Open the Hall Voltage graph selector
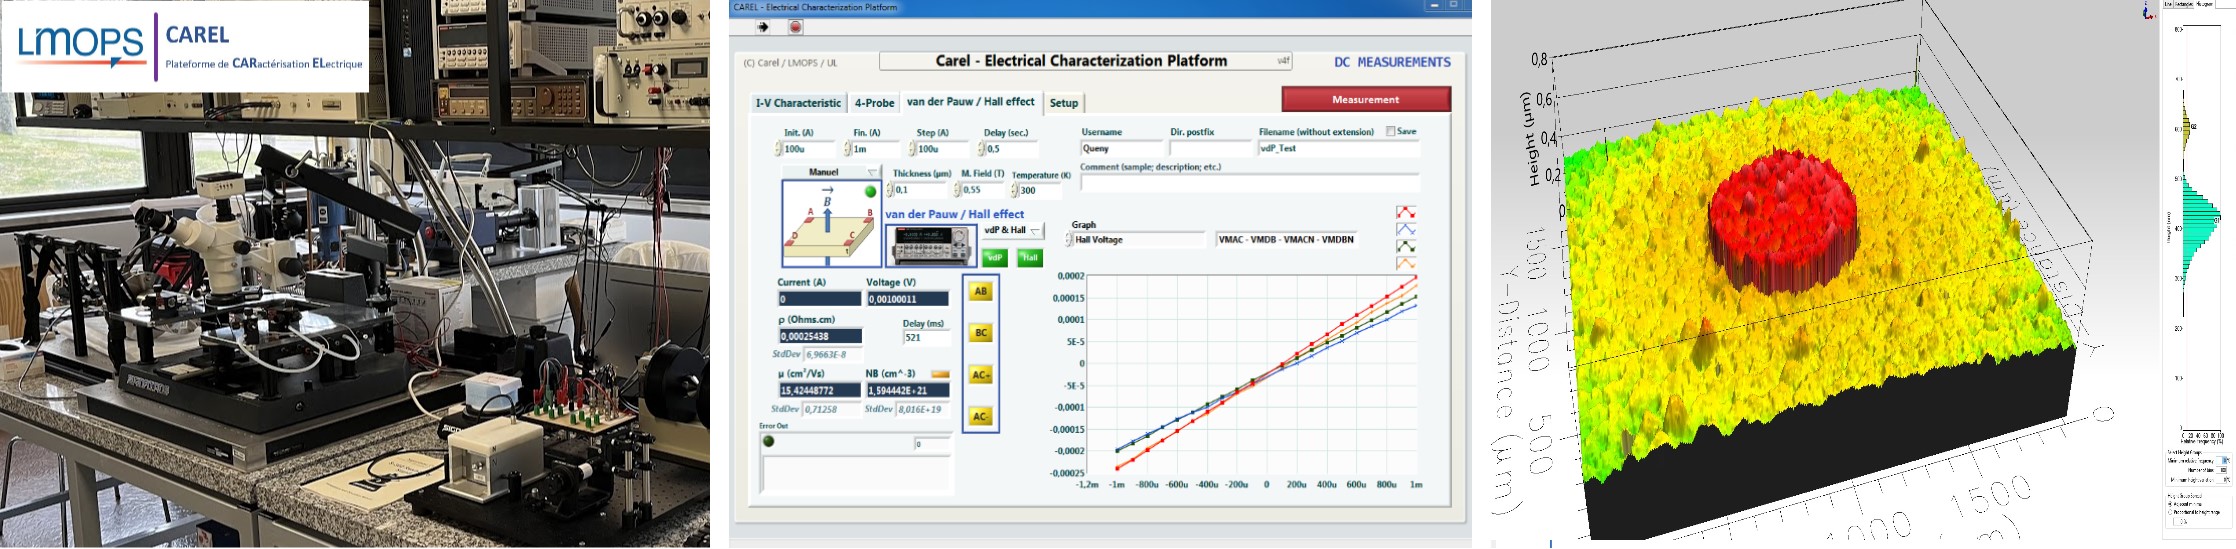This screenshot has width=2236, height=549. tap(1137, 240)
